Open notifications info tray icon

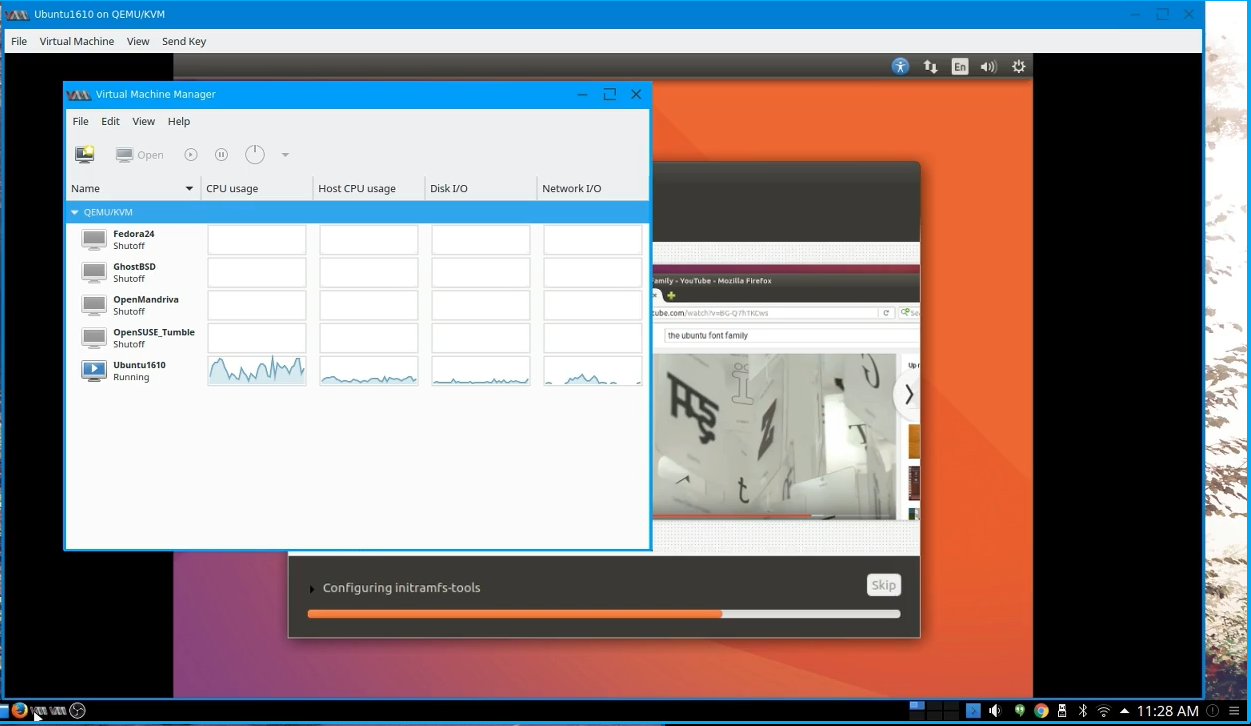(1214, 711)
